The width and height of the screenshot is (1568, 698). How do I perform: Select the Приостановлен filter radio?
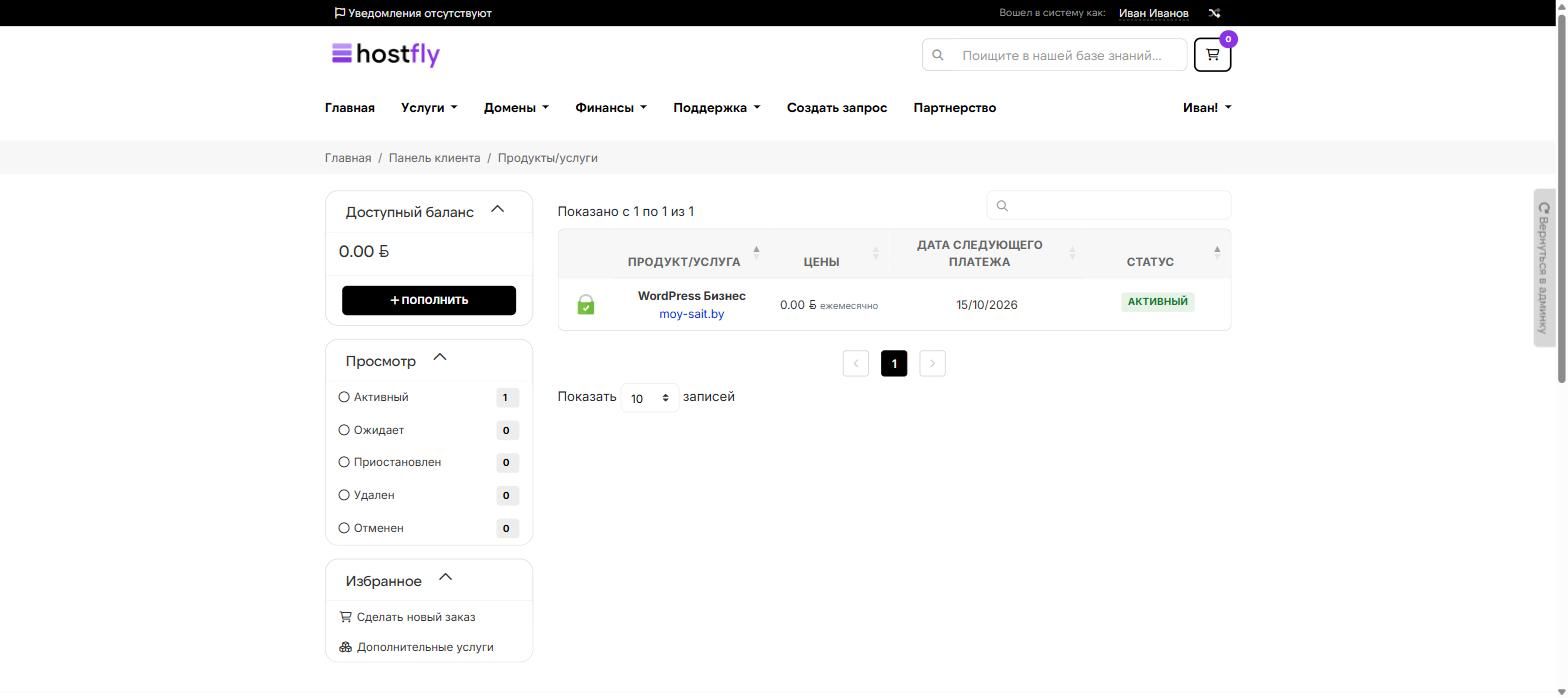pos(344,462)
